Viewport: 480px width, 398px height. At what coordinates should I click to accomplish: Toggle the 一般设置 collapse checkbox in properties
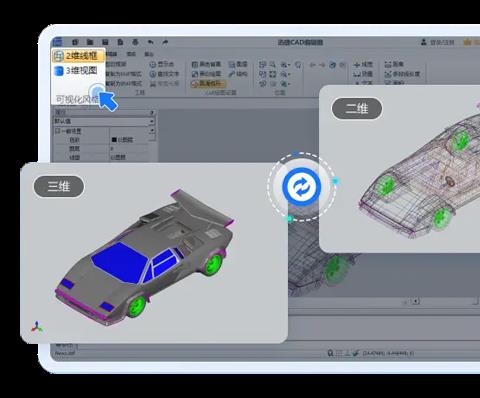coord(57,131)
